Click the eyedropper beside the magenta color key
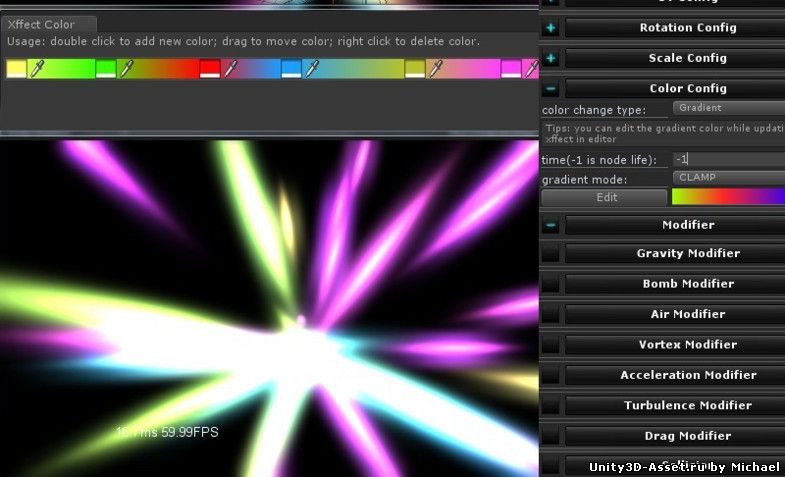This screenshot has width=785, height=477. (x=531, y=69)
